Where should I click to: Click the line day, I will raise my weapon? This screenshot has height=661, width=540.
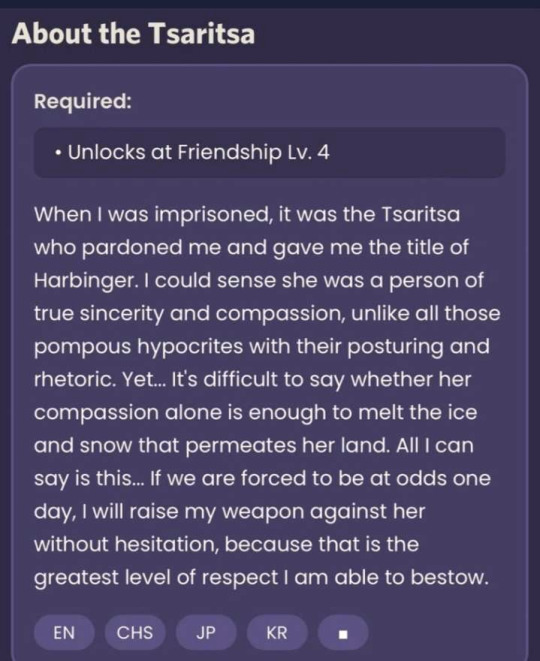pos(229,512)
